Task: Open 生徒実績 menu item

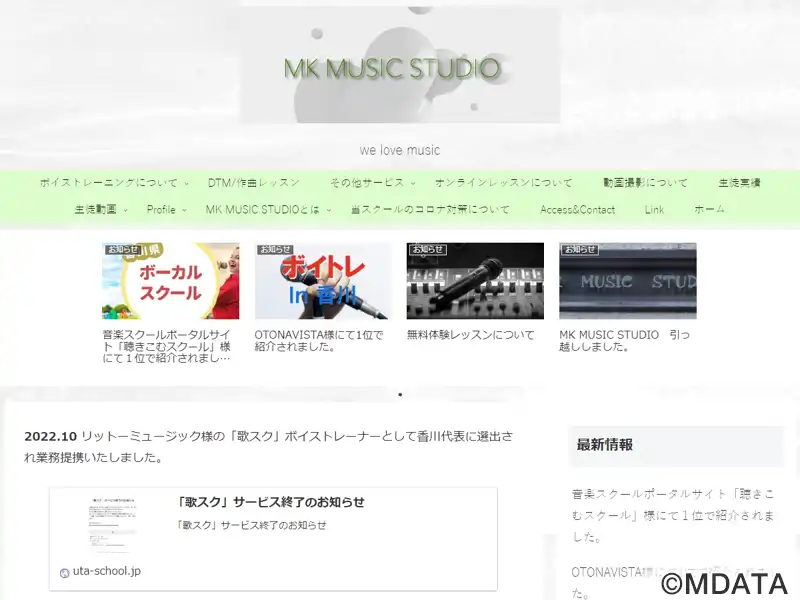Action: (x=739, y=183)
